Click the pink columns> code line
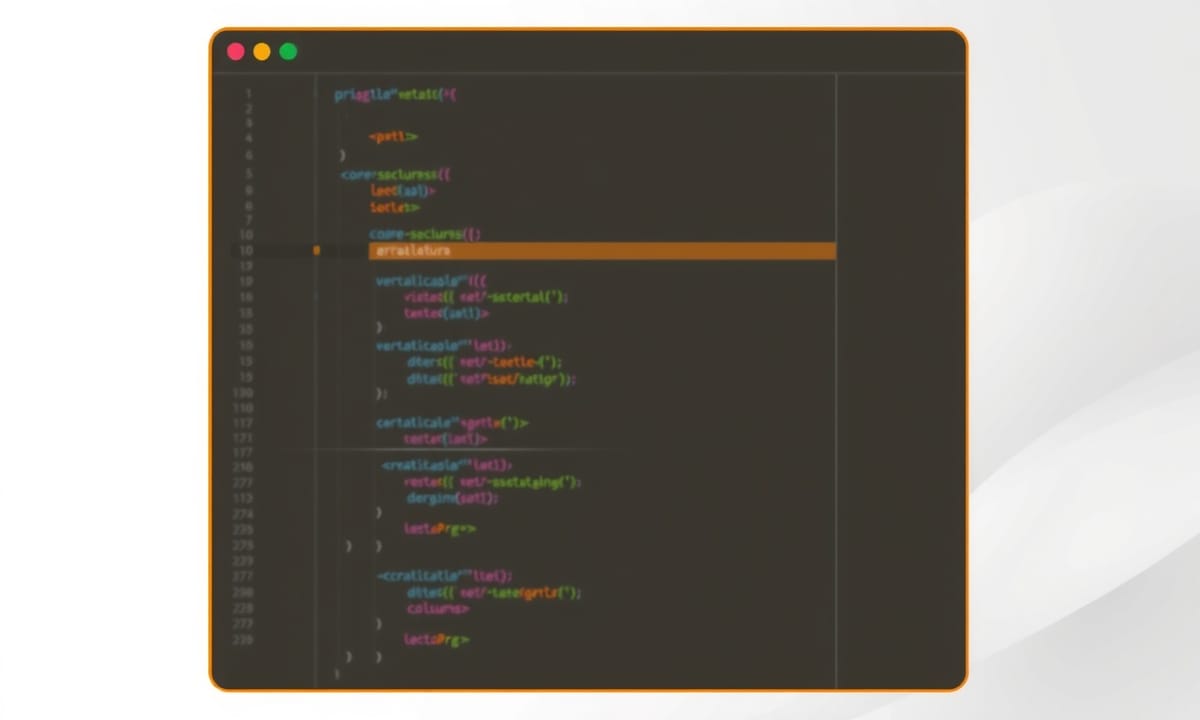Image resolution: width=1200 pixels, height=720 pixels. coord(437,608)
